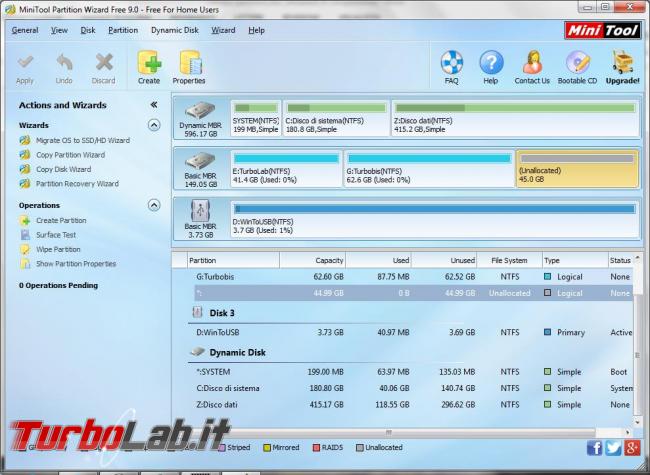Click the partition list scroll-down arrow
This screenshot has height=475, width=650.
click(638, 423)
